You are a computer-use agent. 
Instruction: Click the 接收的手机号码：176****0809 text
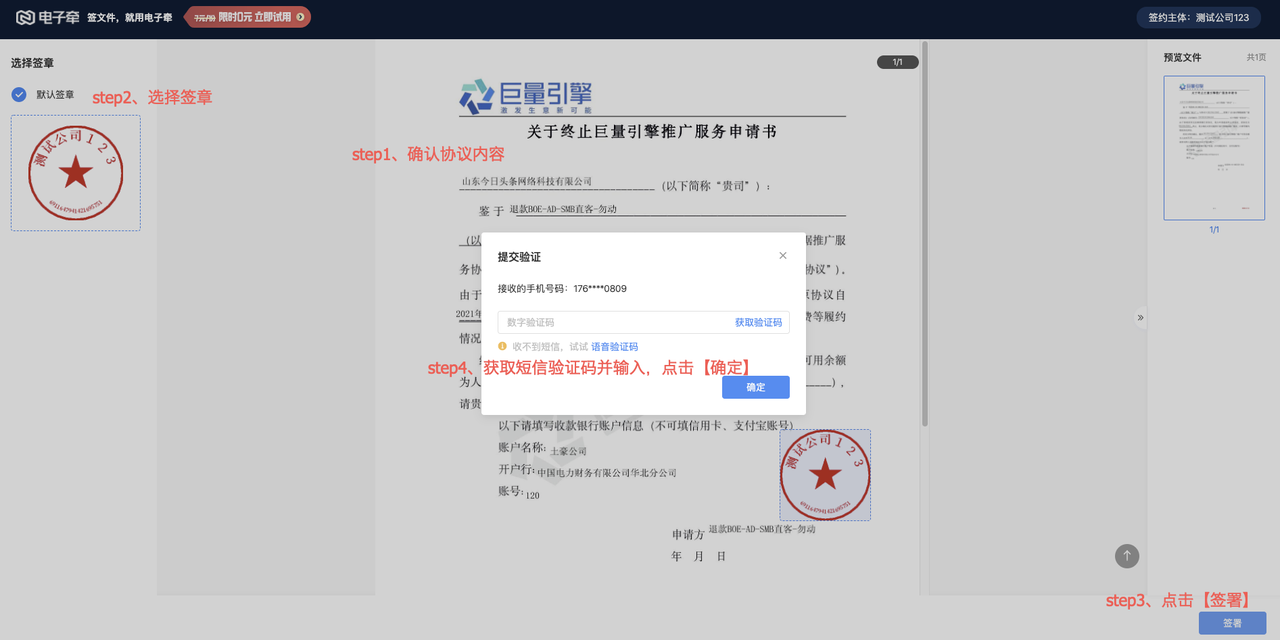click(x=562, y=289)
